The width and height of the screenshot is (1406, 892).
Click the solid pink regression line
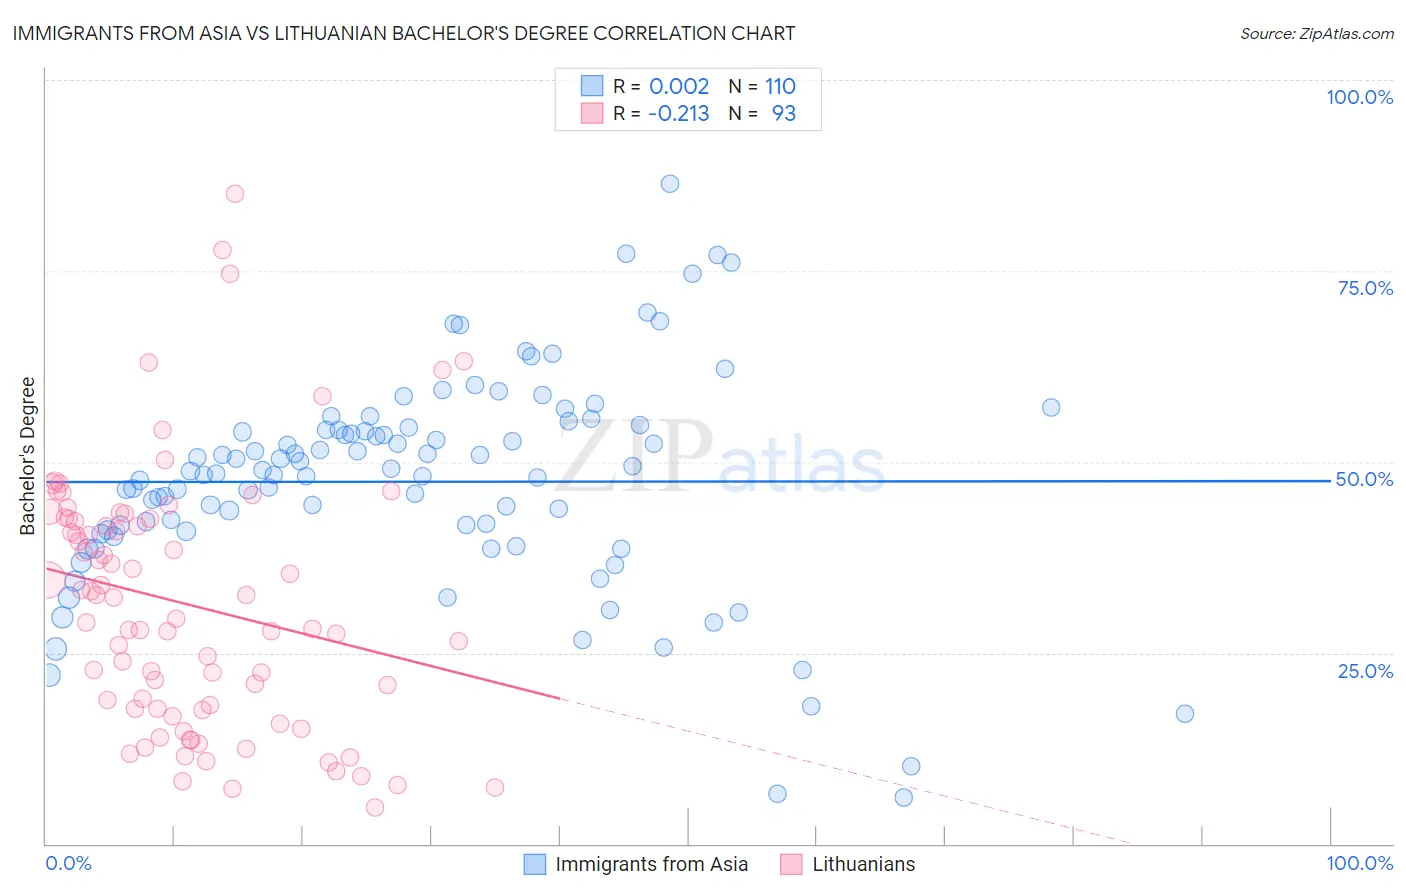pos(301,633)
